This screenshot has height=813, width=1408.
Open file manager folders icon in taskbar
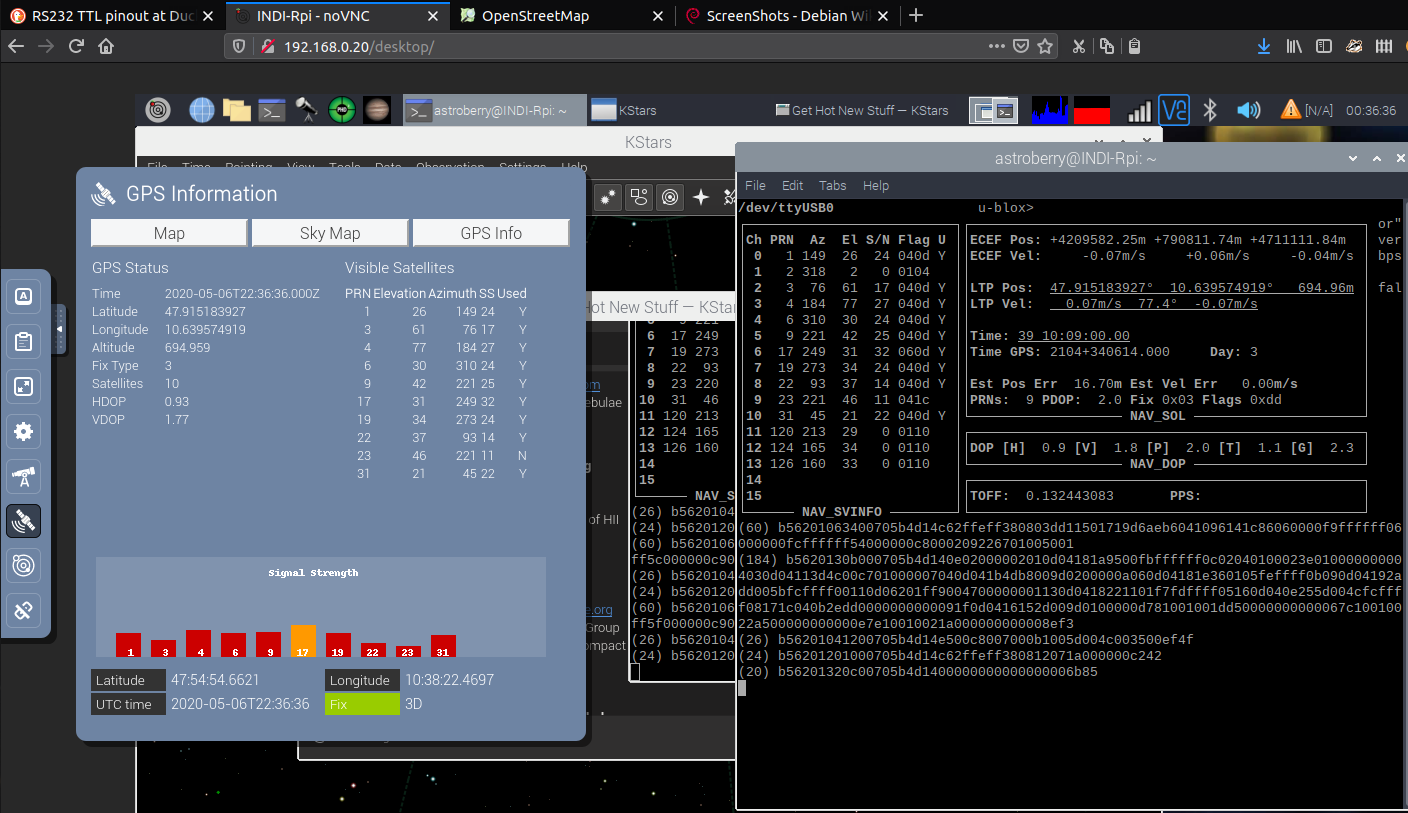236,110
